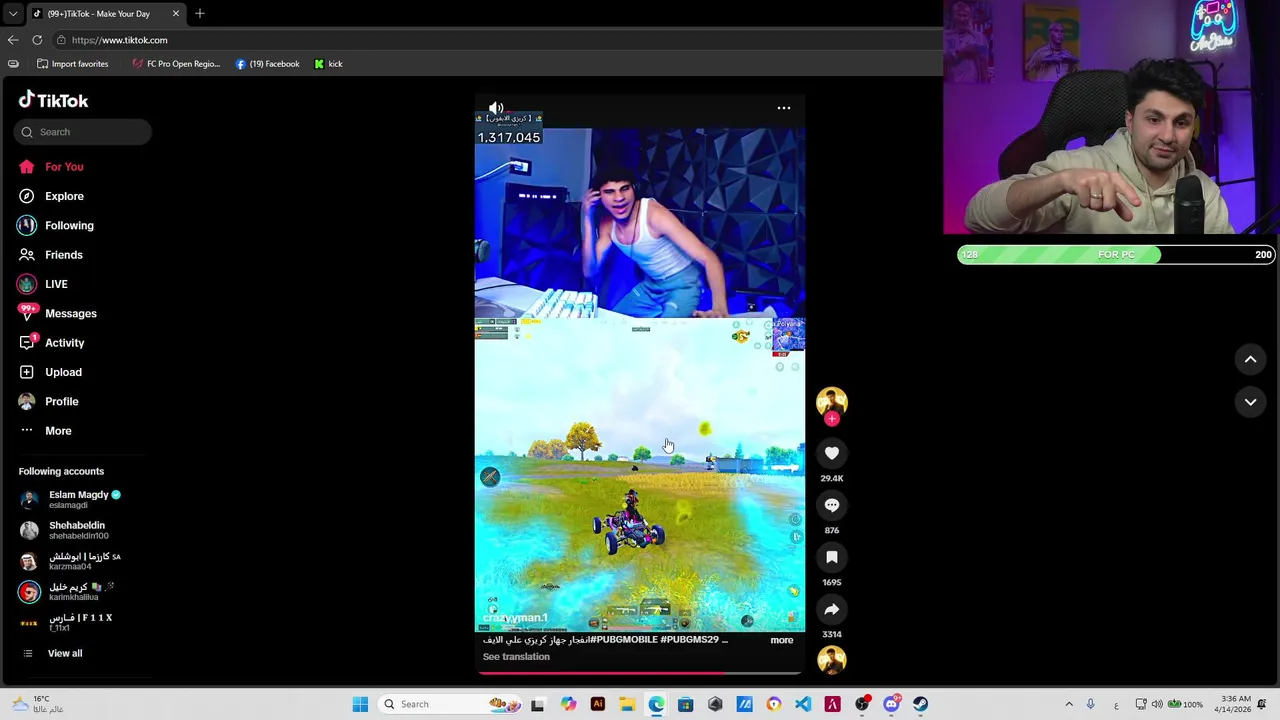The image size is (1280, 720).
Task: Open Steam from taskbar
Action: coord(920,704)
